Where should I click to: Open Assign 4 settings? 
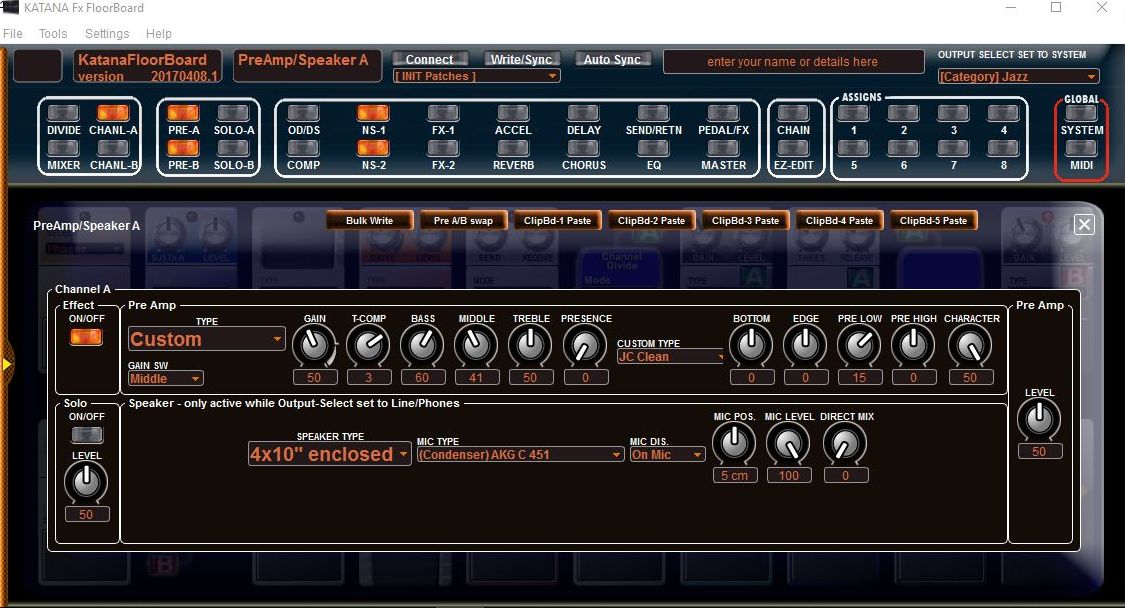click(x=1003, y=113)
